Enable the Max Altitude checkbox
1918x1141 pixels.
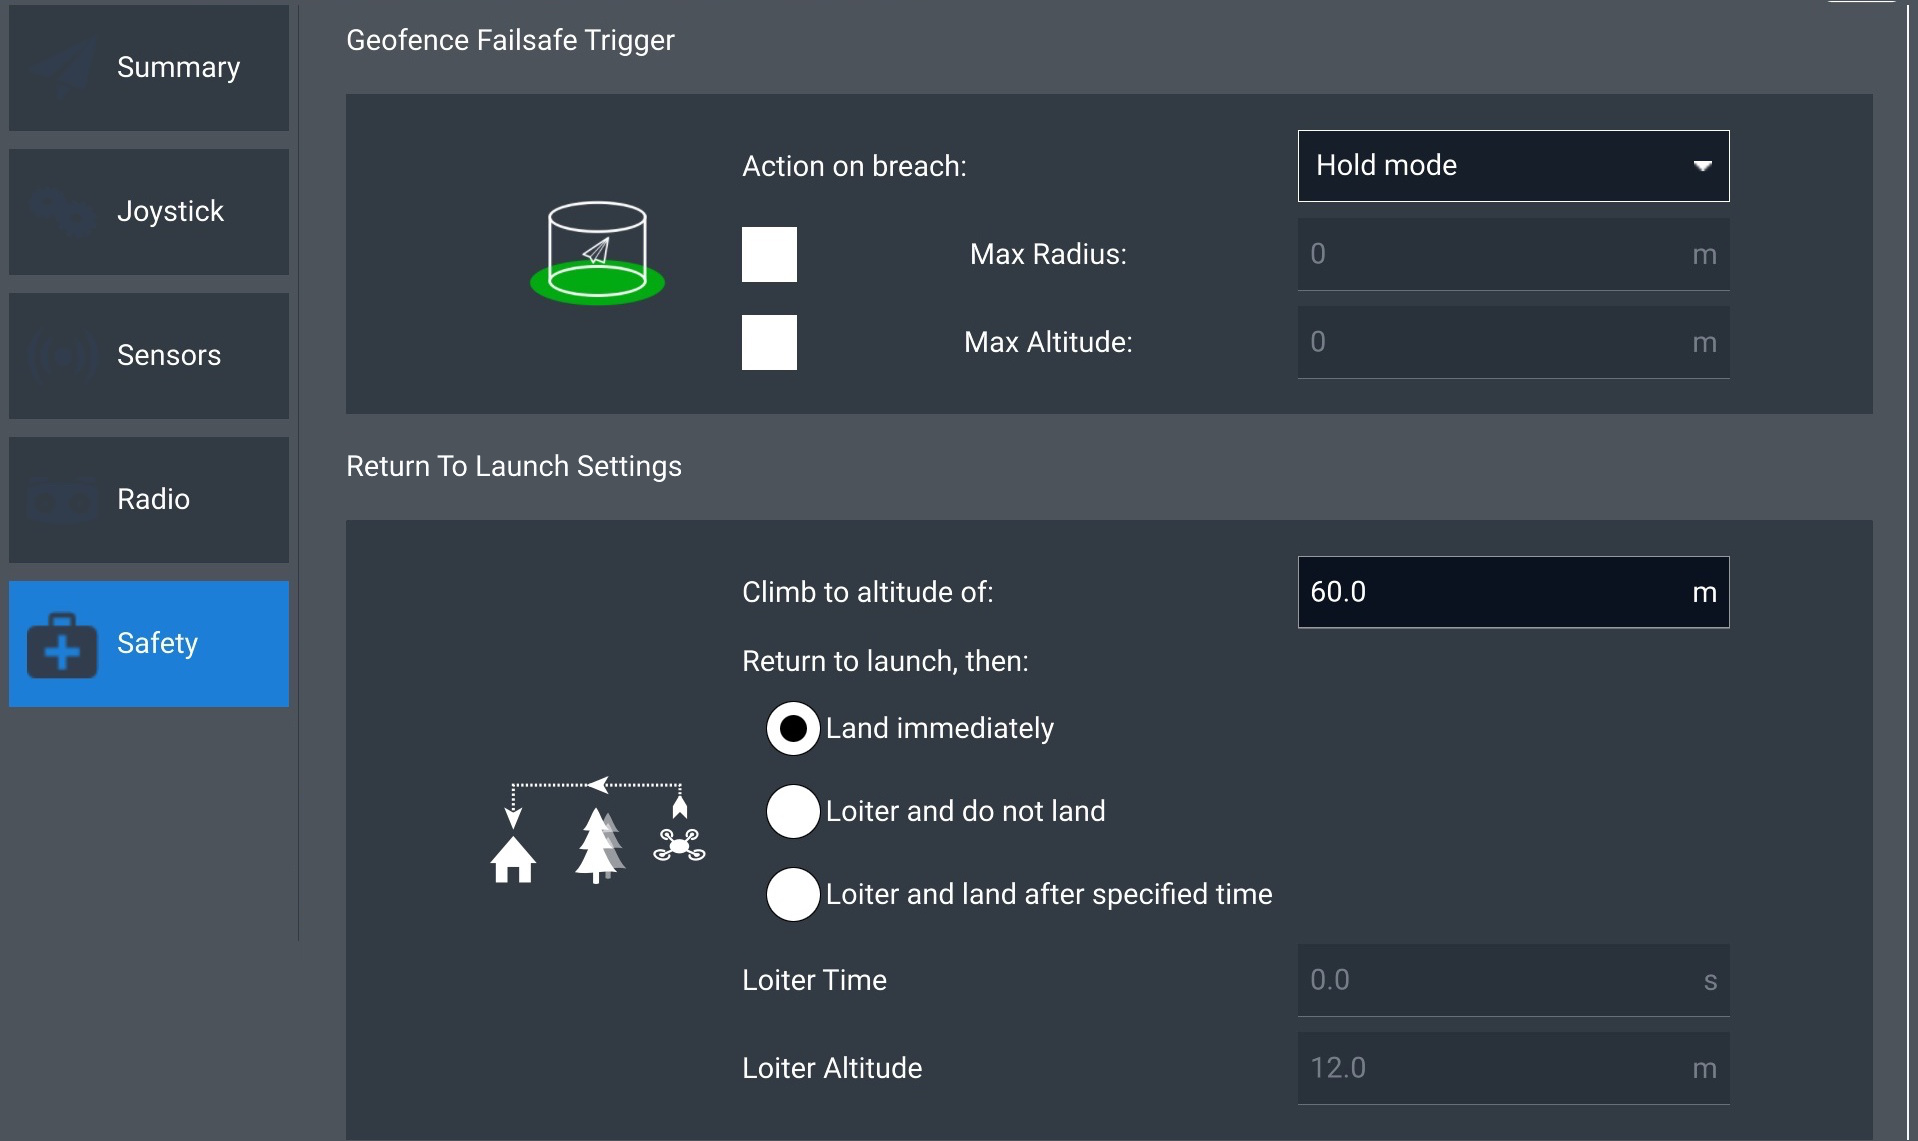coord(769,342)
